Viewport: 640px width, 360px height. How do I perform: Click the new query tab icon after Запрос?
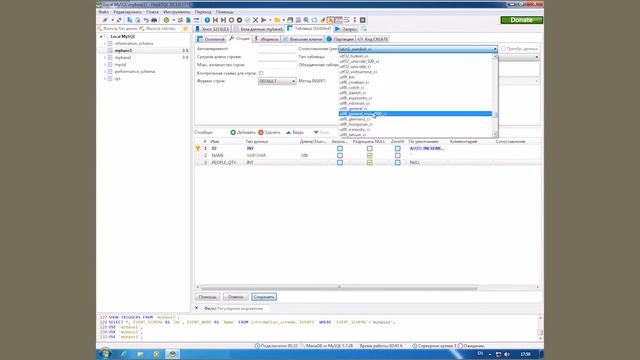pyautogui.click(x=364, y=29)
